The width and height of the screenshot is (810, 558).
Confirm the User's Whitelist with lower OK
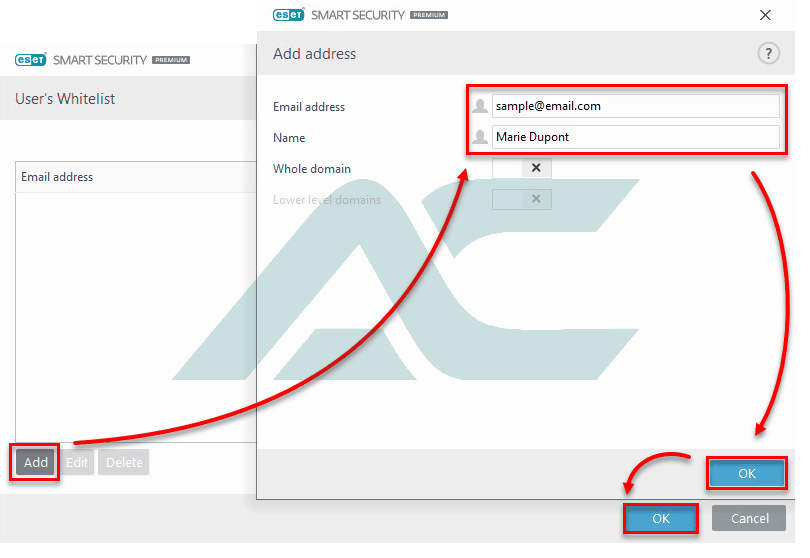coord(661,518)
